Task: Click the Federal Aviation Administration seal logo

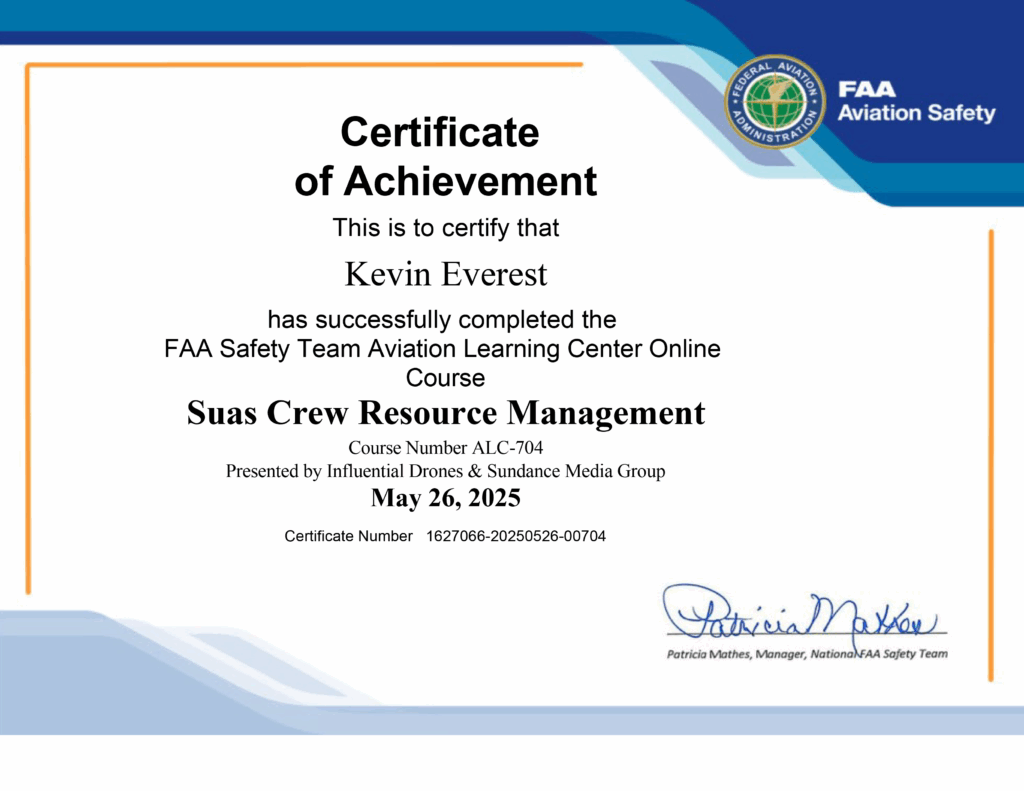Action: pyautogui.click(x=773, y=101)
